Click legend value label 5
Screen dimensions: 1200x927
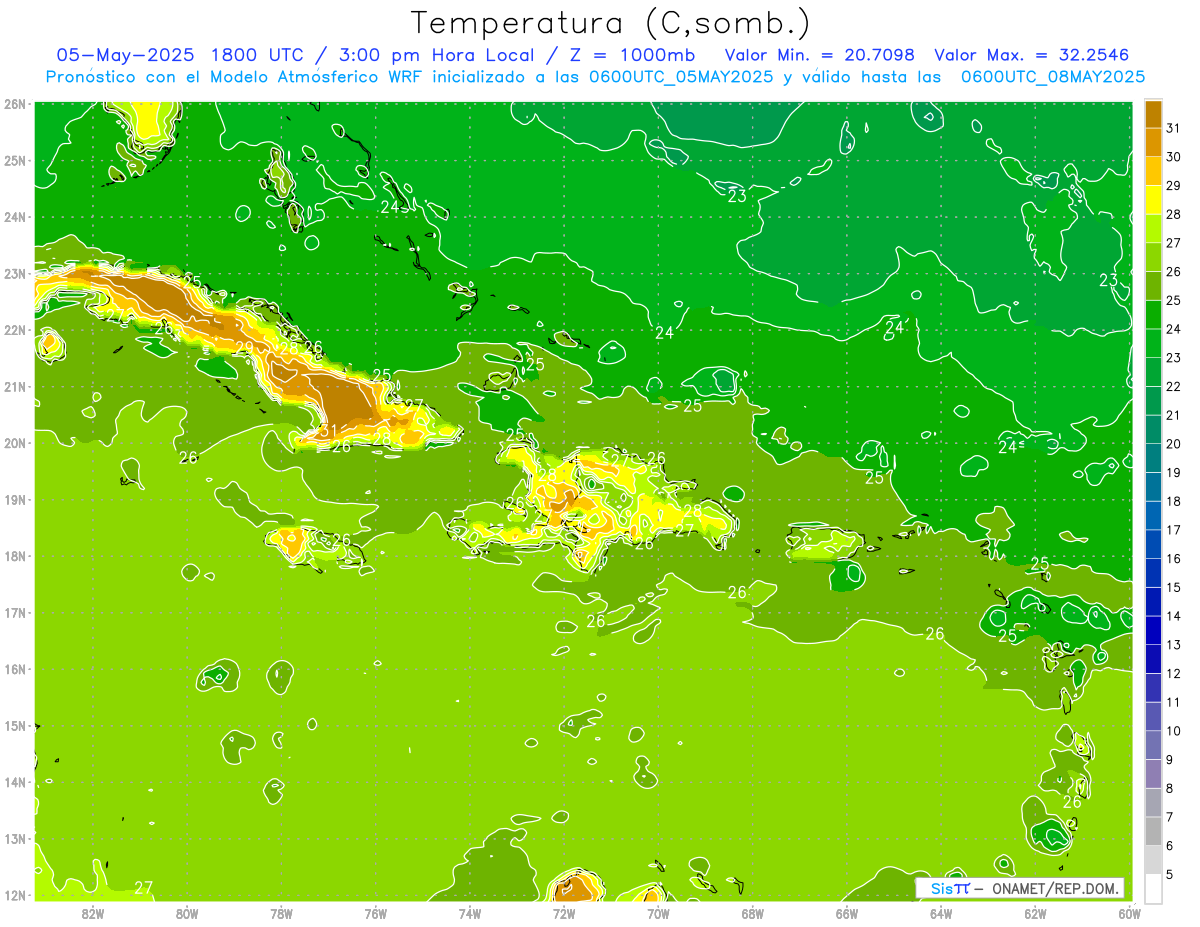pos(1170,874)
